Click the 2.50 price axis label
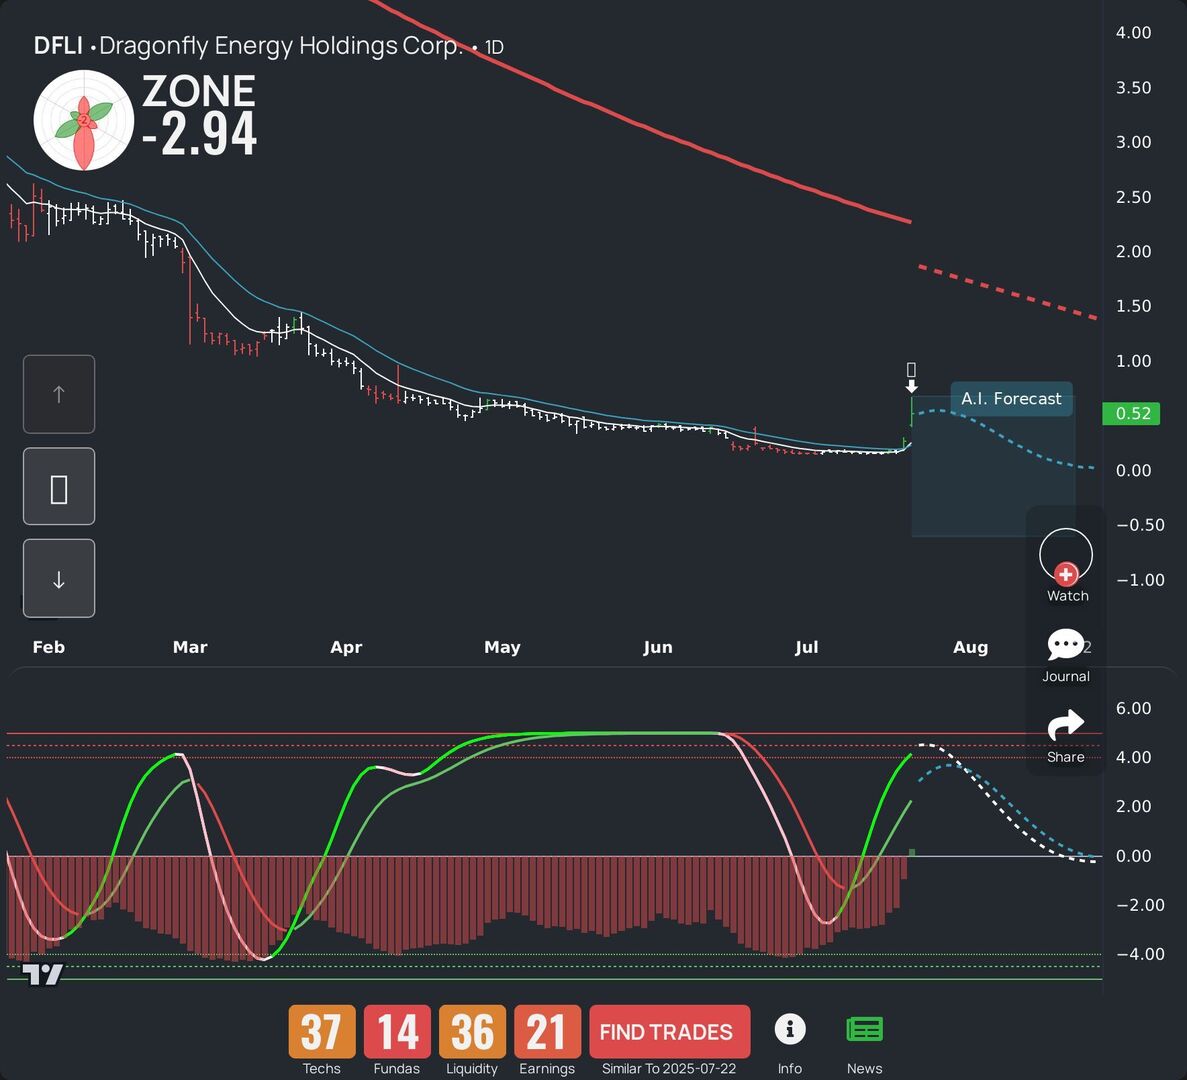 coord(1133,197)
